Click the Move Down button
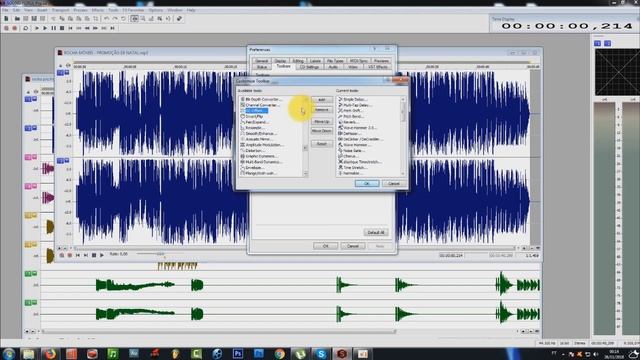 (322, 131)
